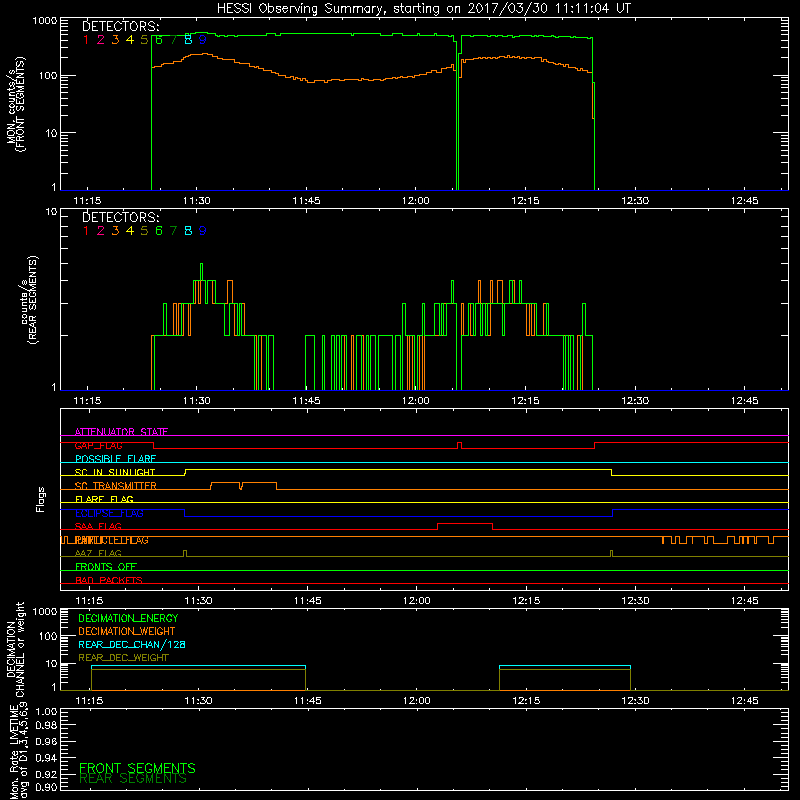The image size is (800, 800).
Task: Click 11:45 tick label under rear segments plot
Action: pyautogui.click(x=306, y=401)
